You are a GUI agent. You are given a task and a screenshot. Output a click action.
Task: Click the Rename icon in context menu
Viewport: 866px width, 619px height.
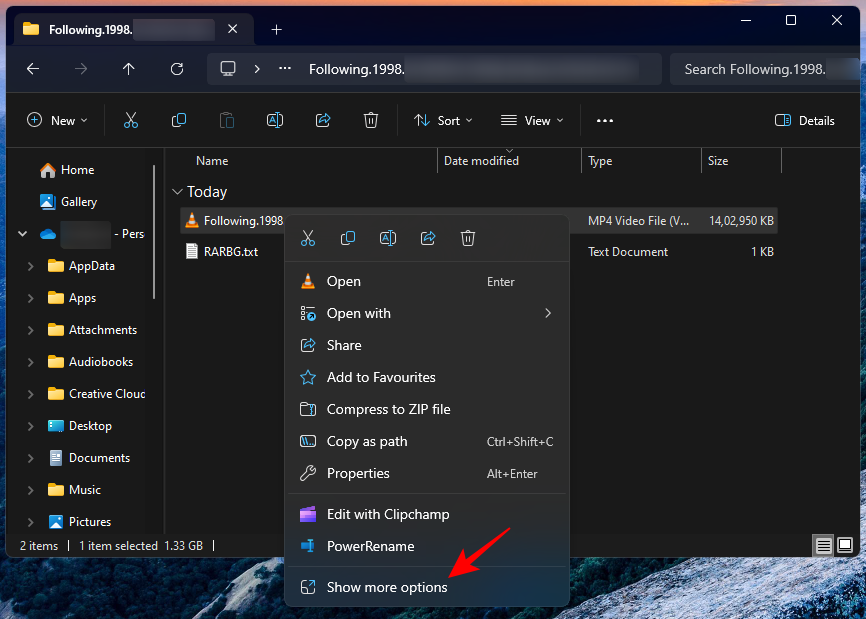pyautogui.click(x=388, y=238)
